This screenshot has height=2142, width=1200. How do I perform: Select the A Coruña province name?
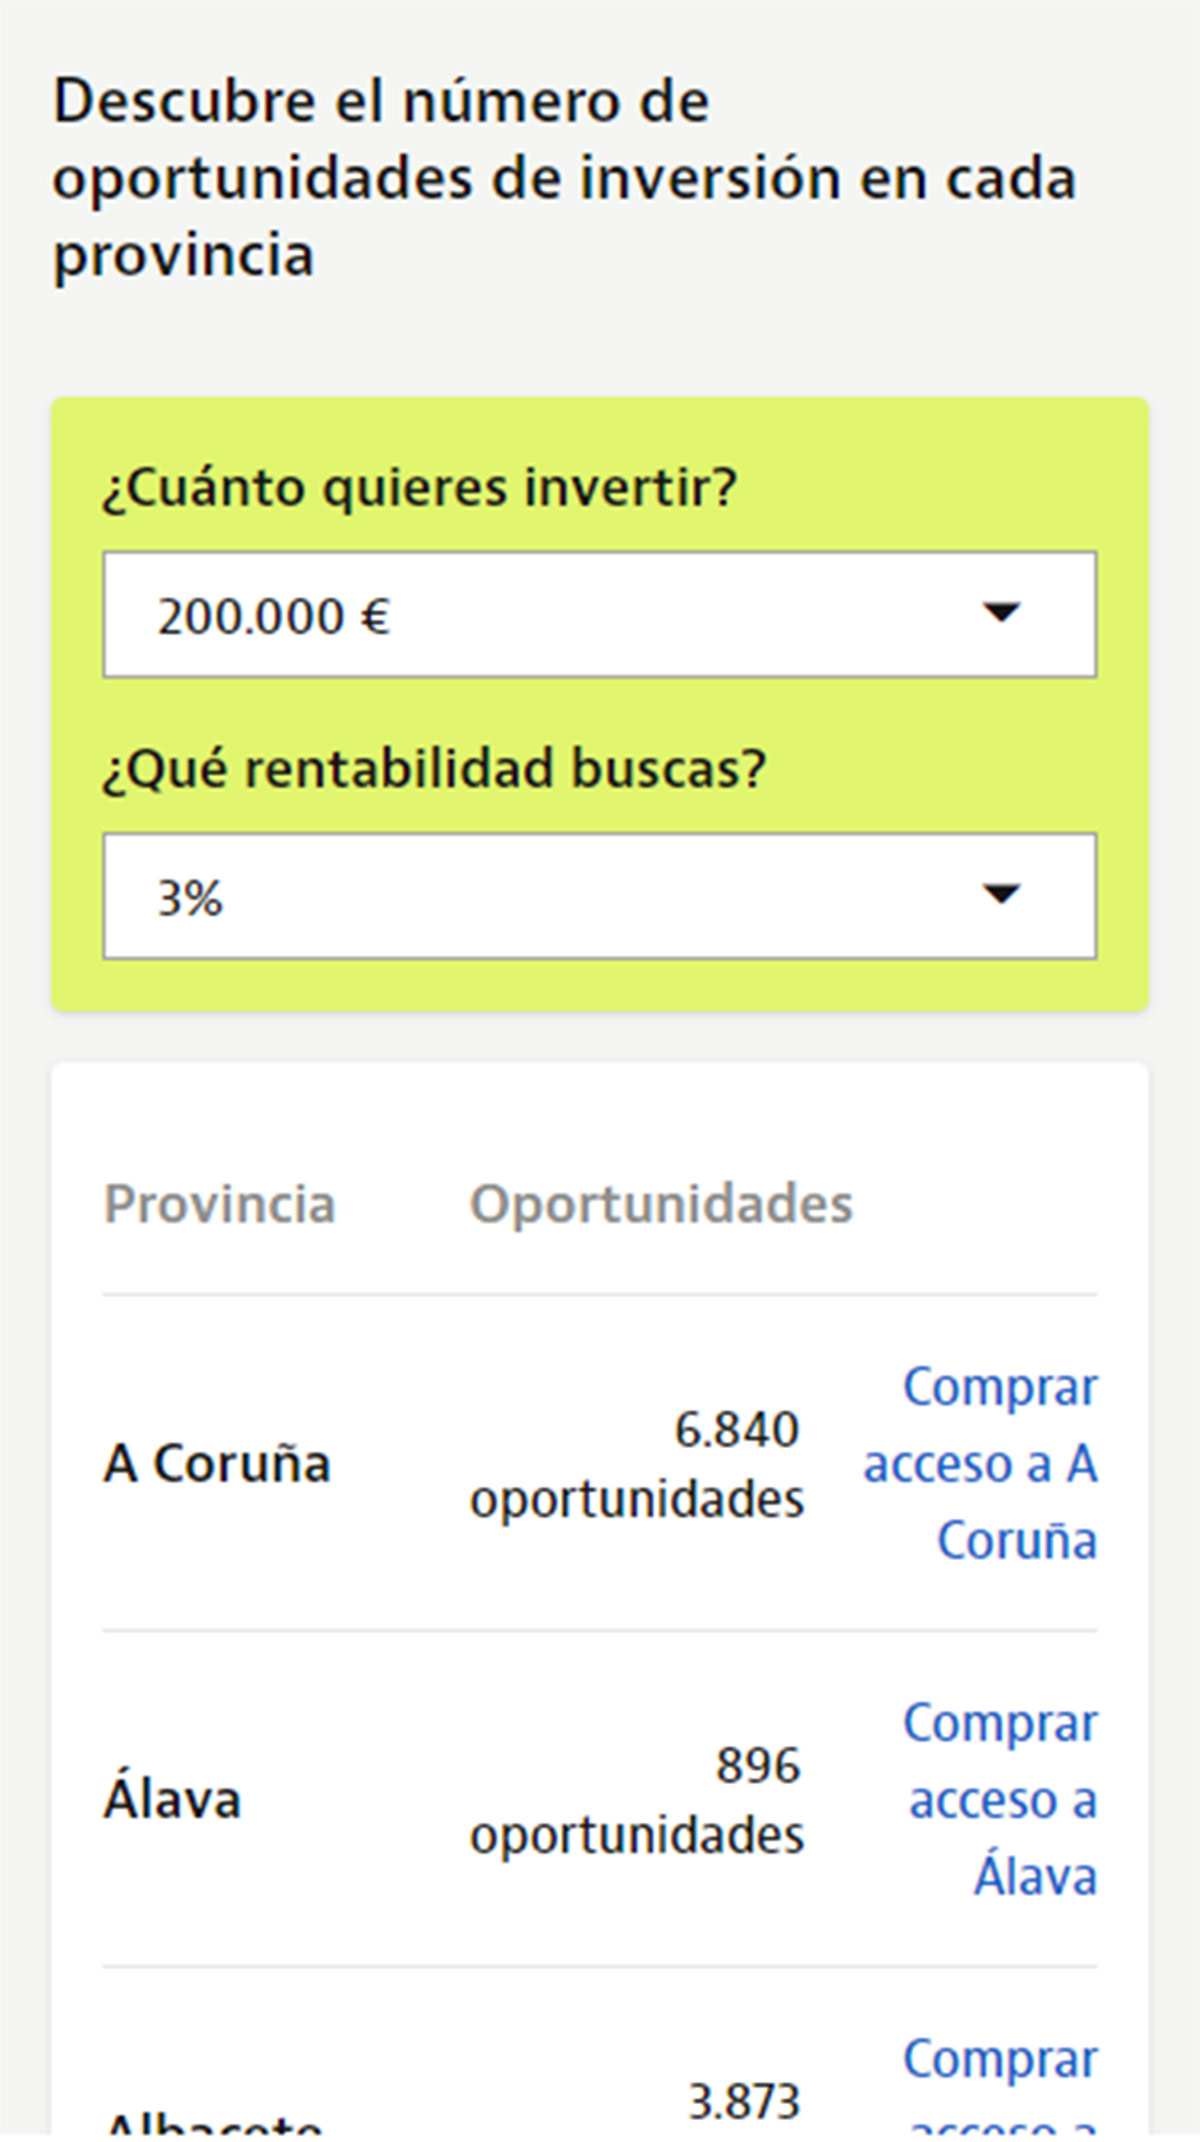217,1464
